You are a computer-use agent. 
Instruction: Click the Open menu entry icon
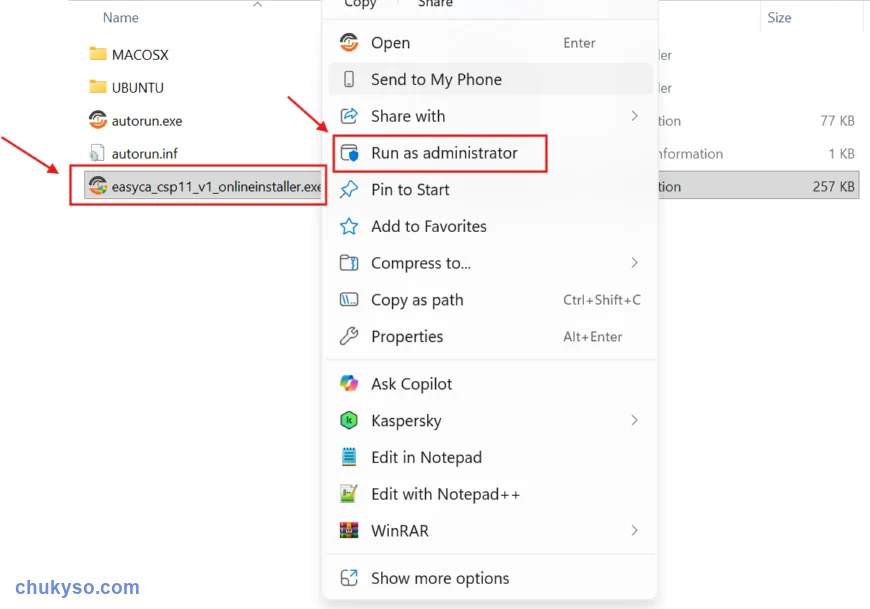(349, 43)
